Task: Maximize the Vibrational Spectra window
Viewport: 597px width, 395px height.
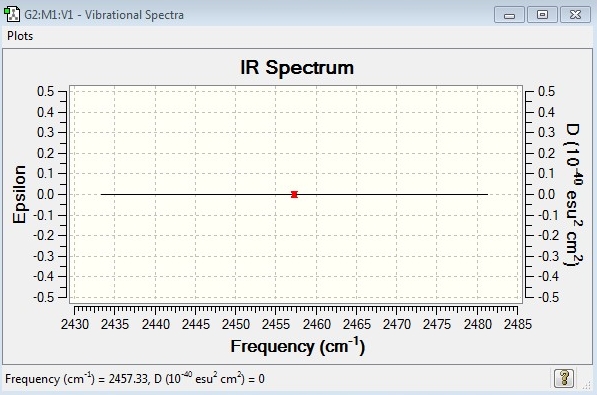Action: 542,15
